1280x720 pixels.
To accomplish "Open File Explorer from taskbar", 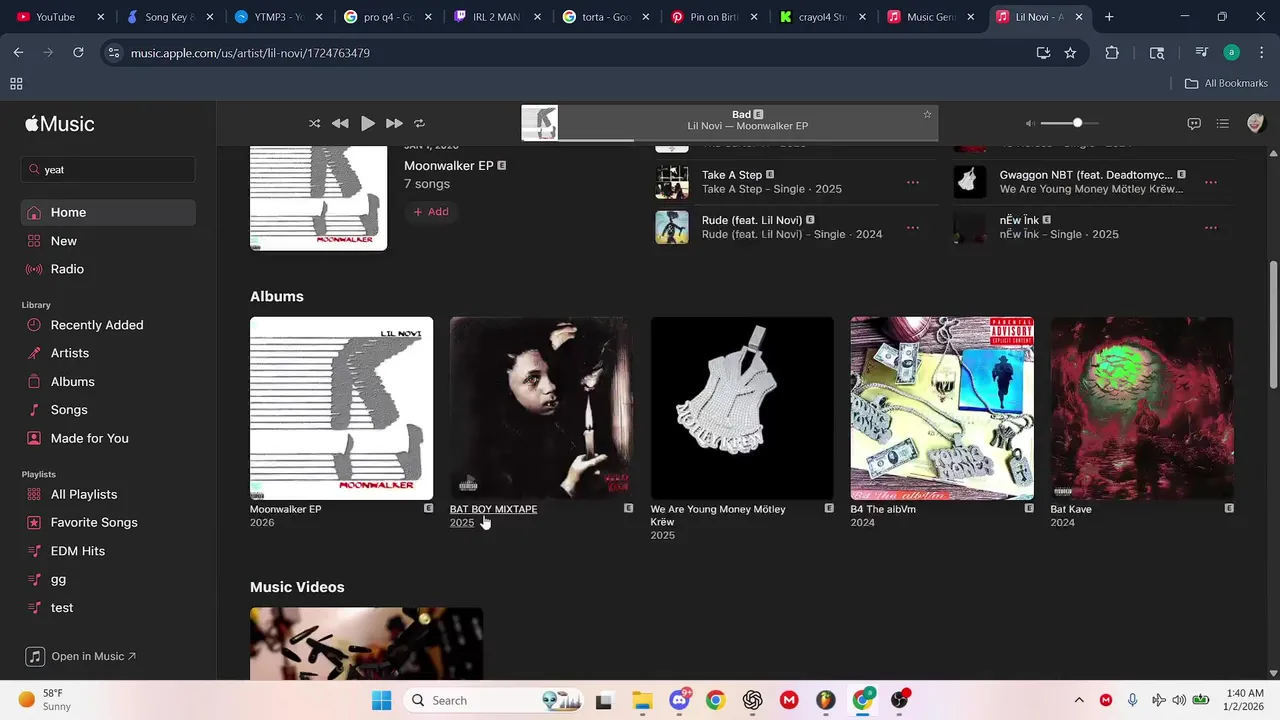I will (641, 700).
